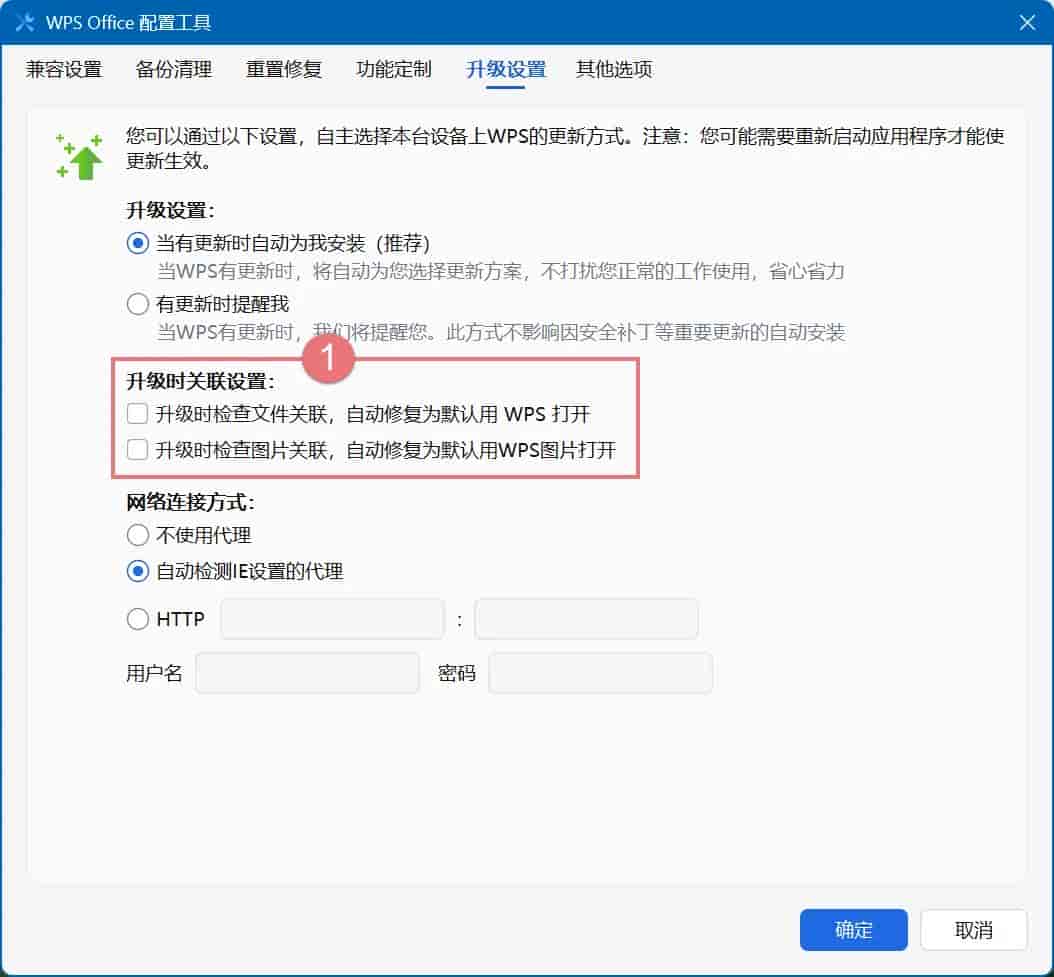
Task: Click the HTTP proxy address field
Action: pyautogui.click(x=332, y=619)
